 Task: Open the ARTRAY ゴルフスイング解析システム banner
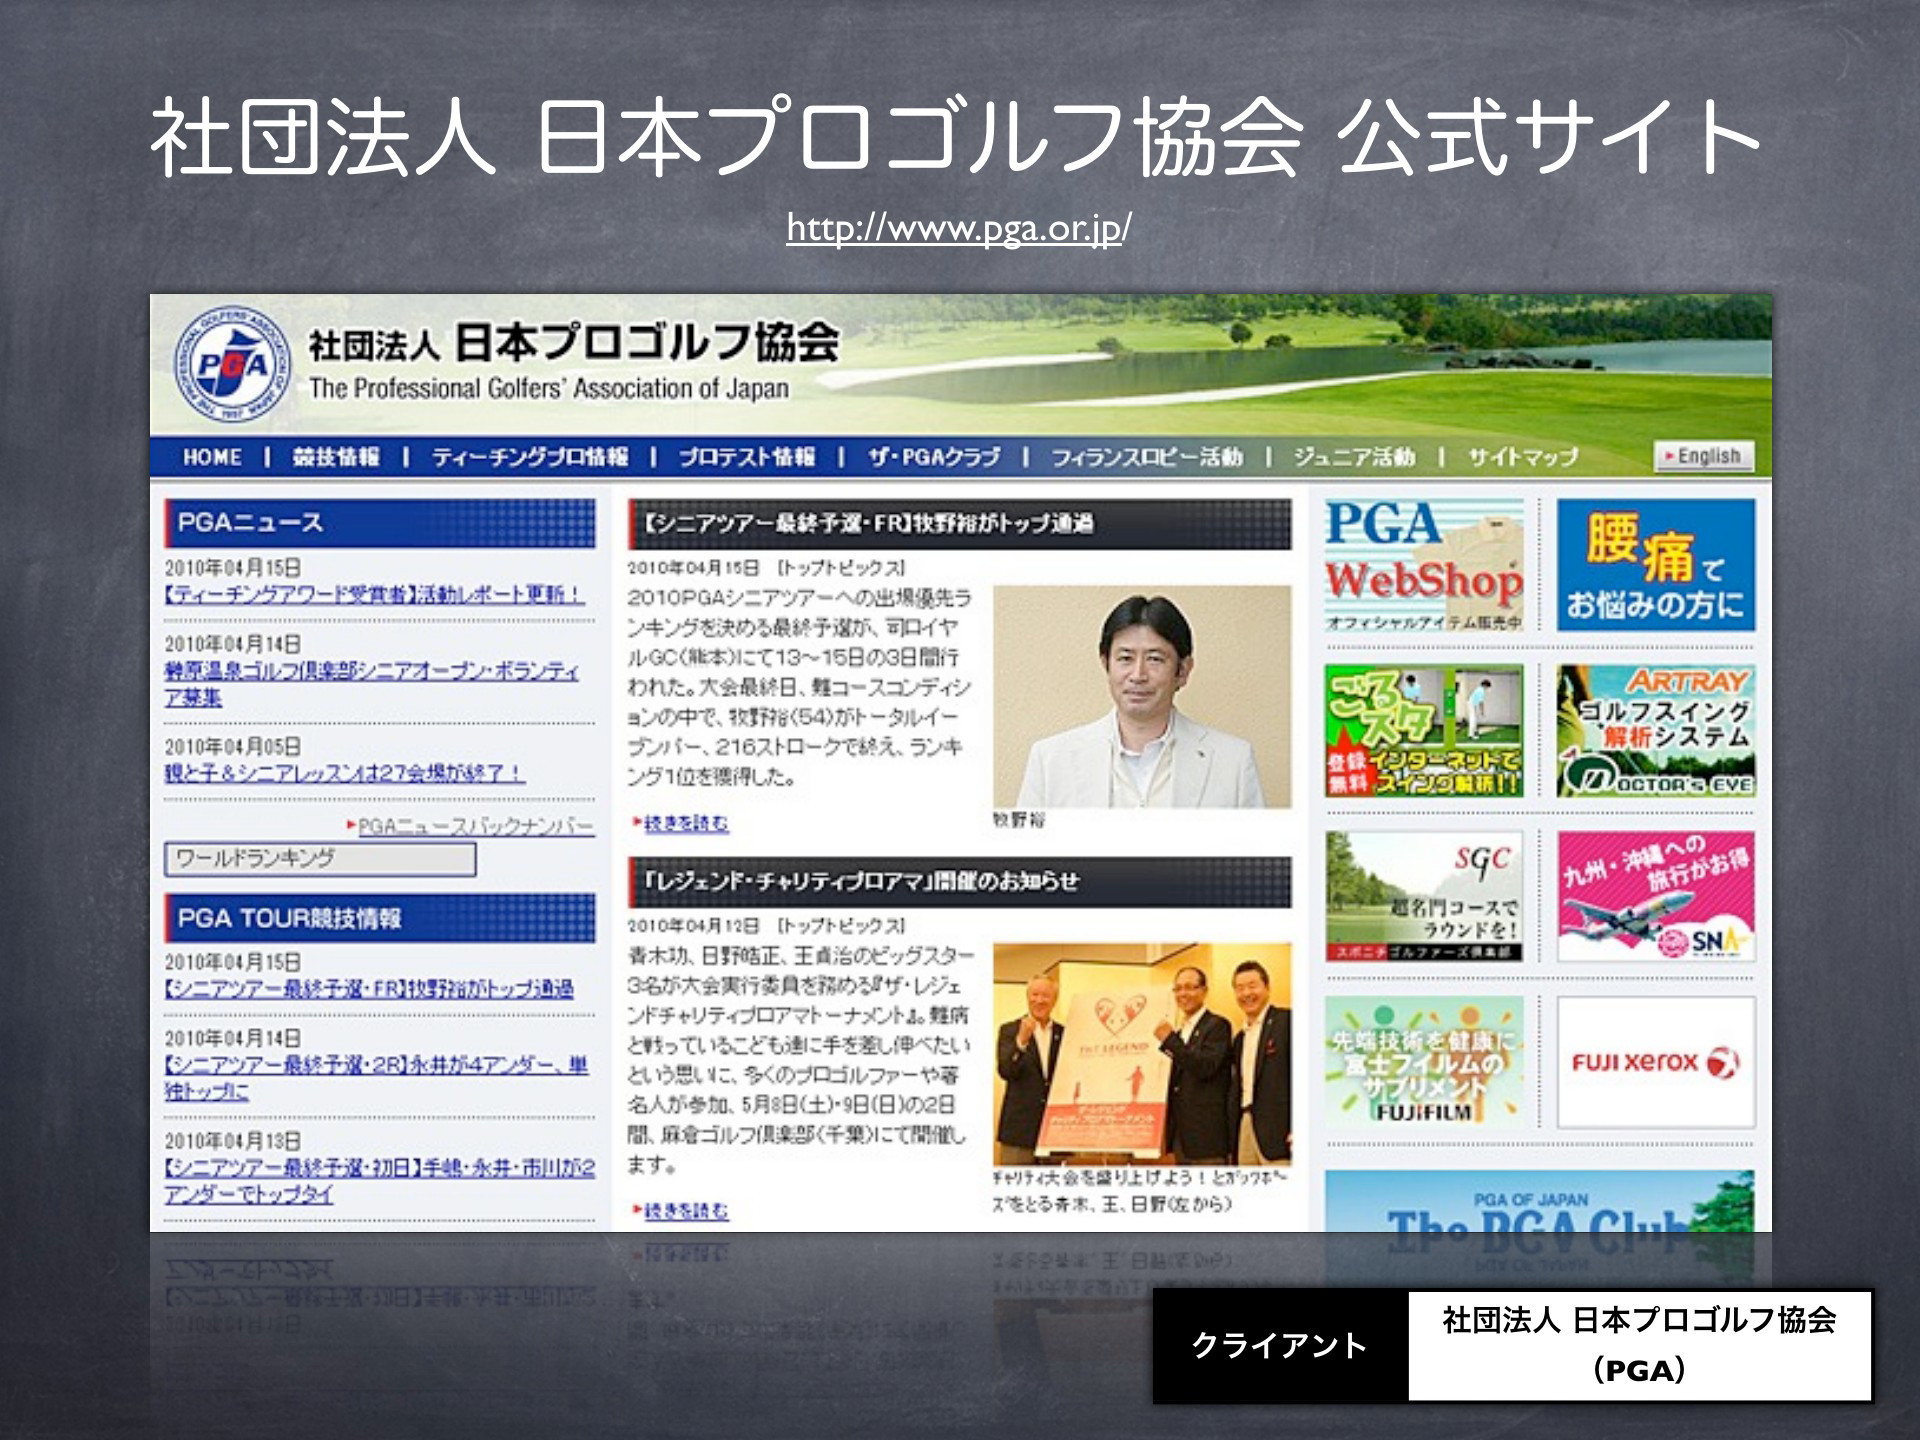1656,731
